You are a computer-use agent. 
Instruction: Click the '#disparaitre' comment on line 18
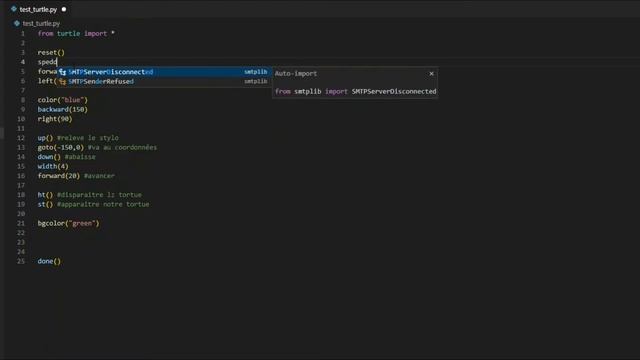coord(99,195)
